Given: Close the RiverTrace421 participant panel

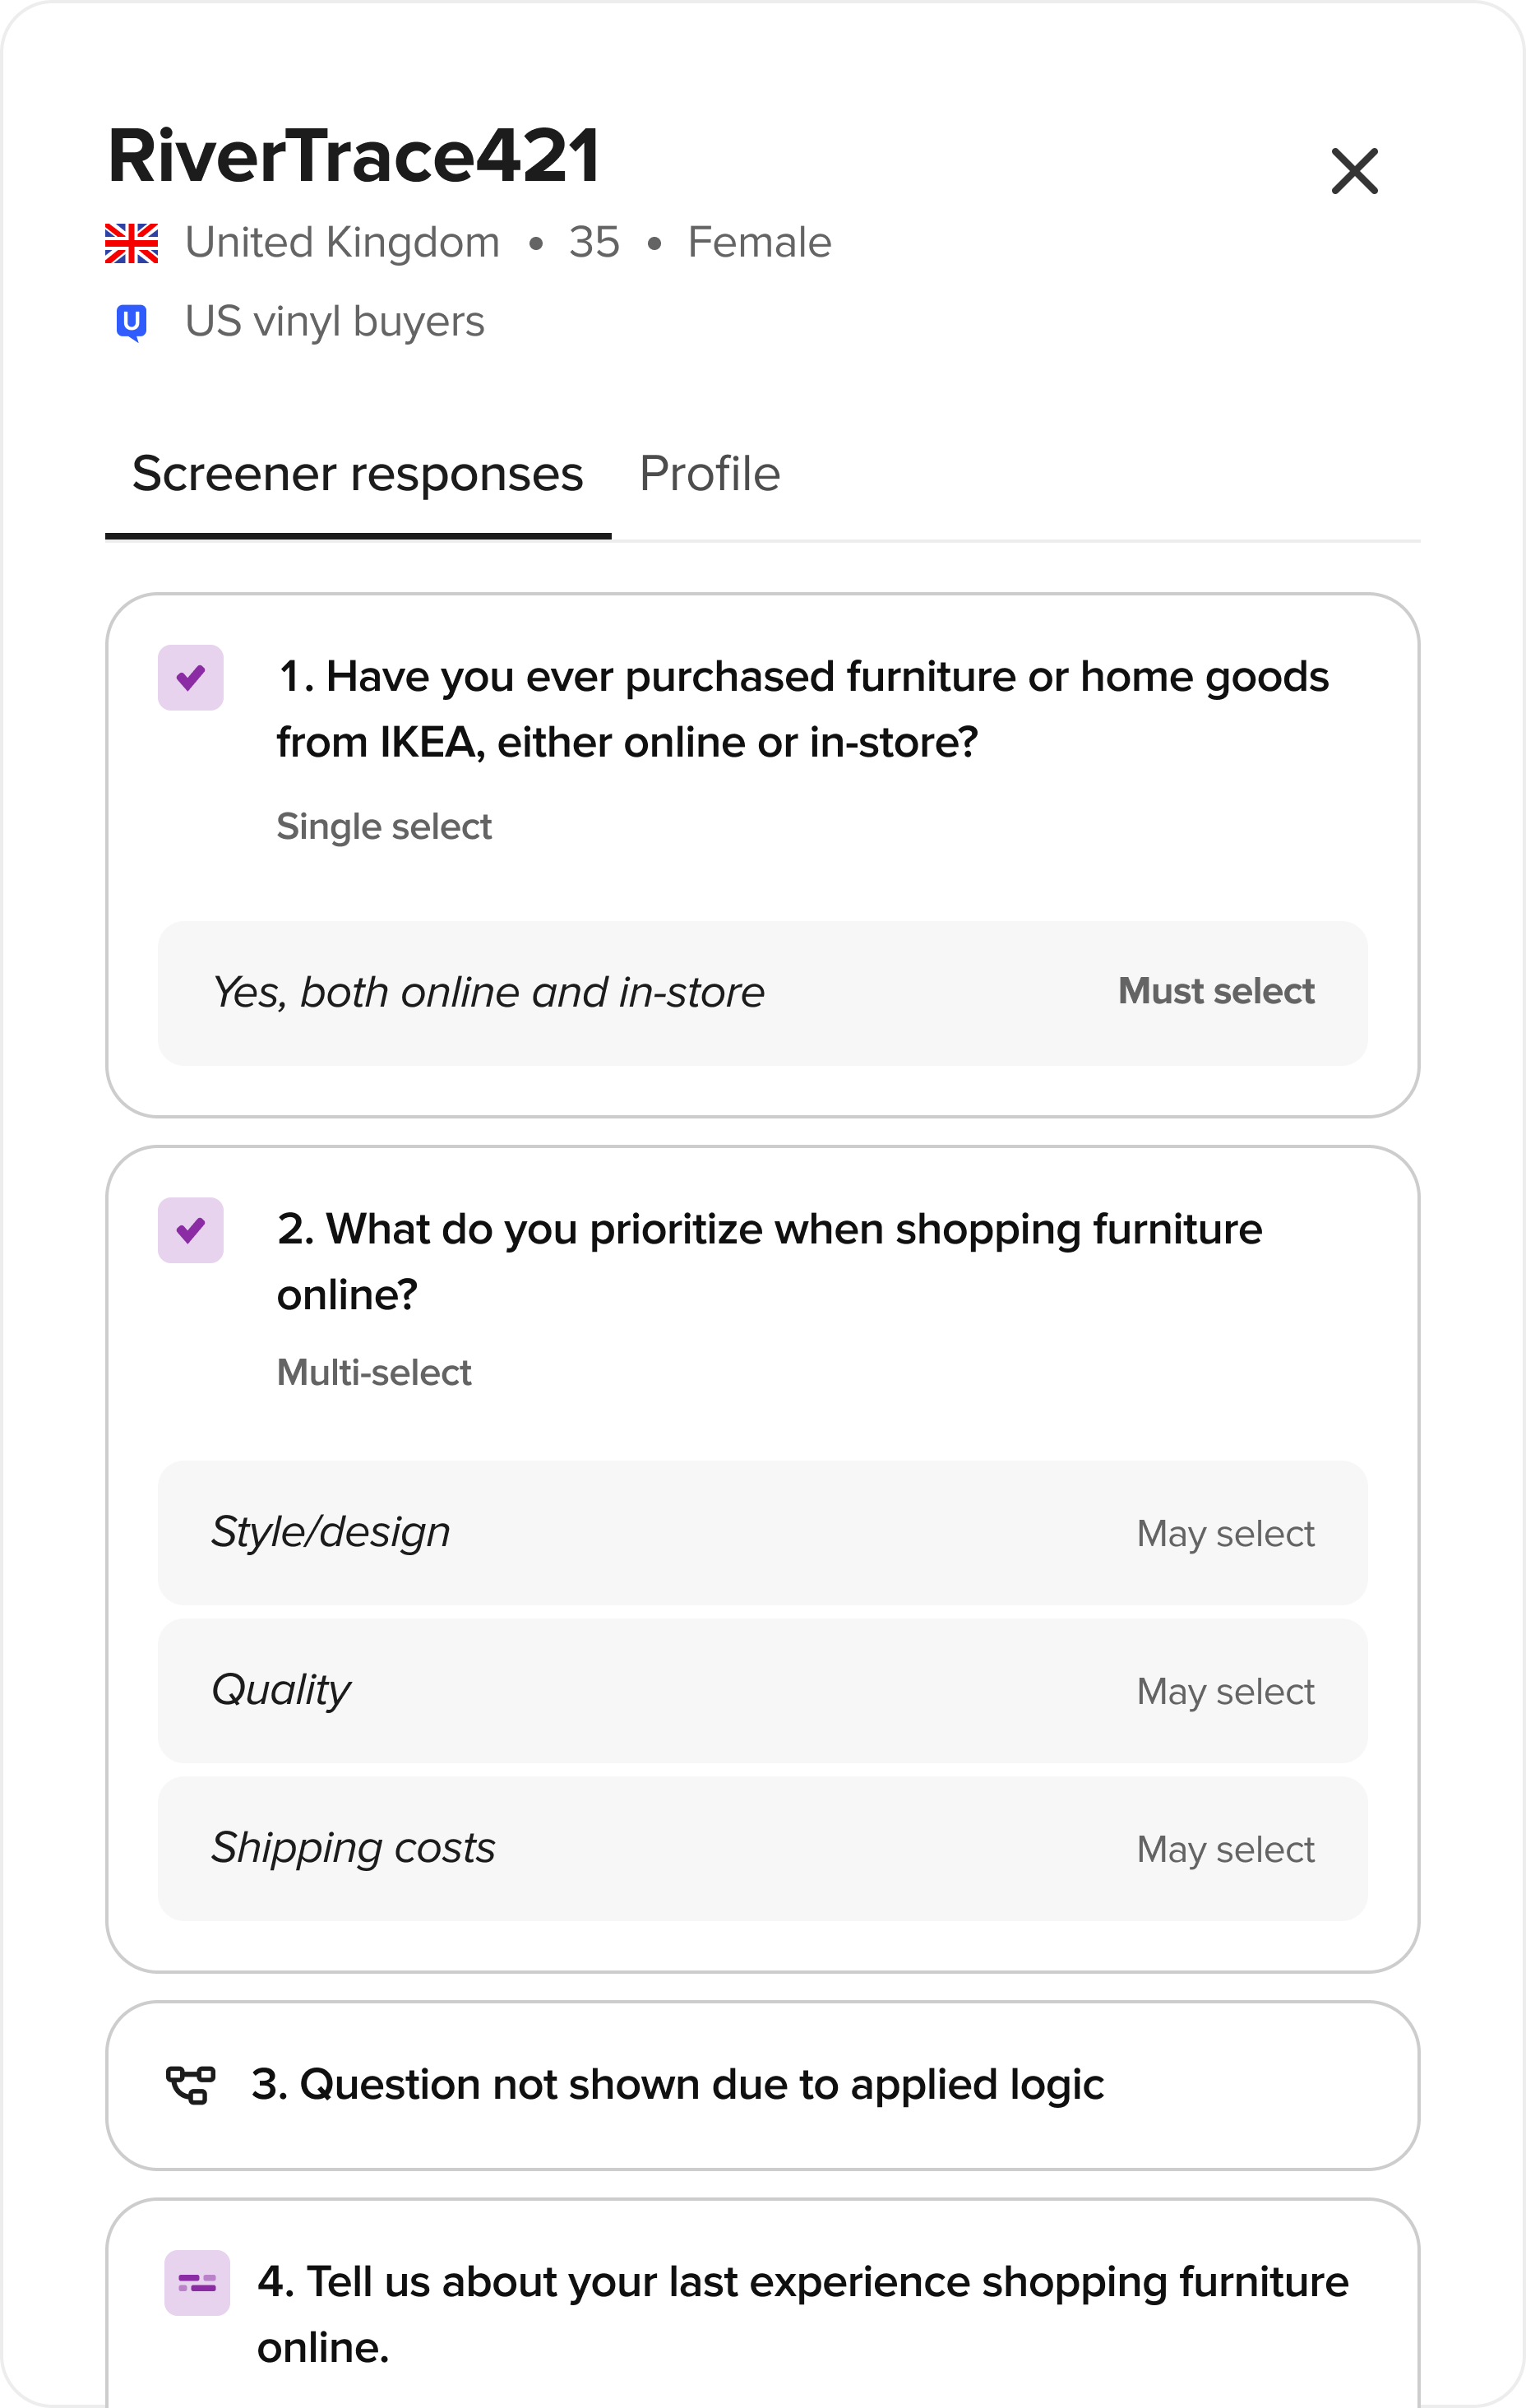Looking at the screenshot, I should click(1354, 171).
